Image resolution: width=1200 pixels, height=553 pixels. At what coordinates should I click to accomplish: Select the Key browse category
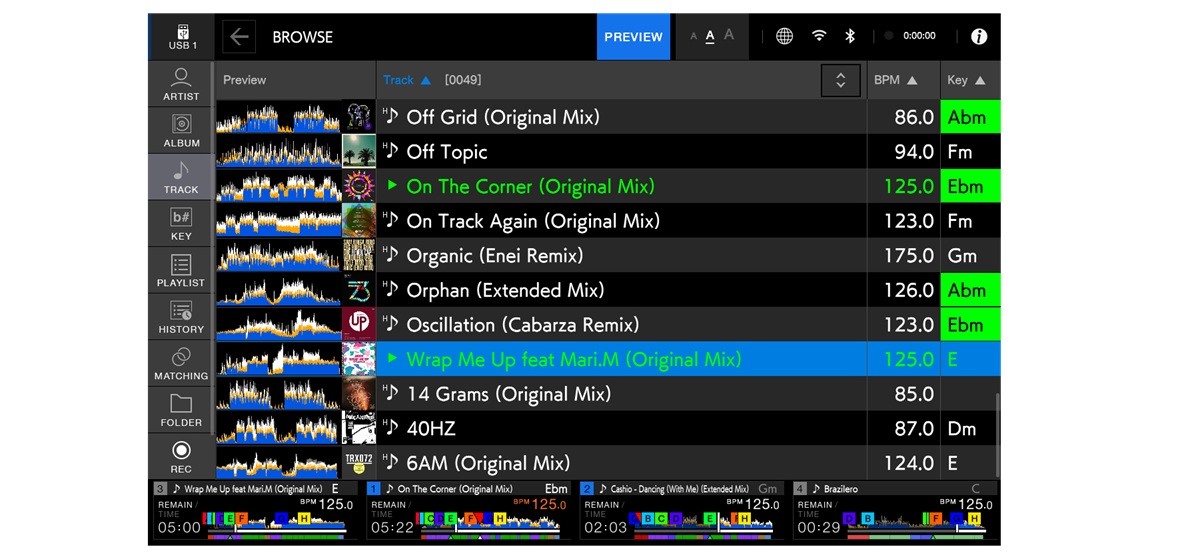(x=181, y=224)
